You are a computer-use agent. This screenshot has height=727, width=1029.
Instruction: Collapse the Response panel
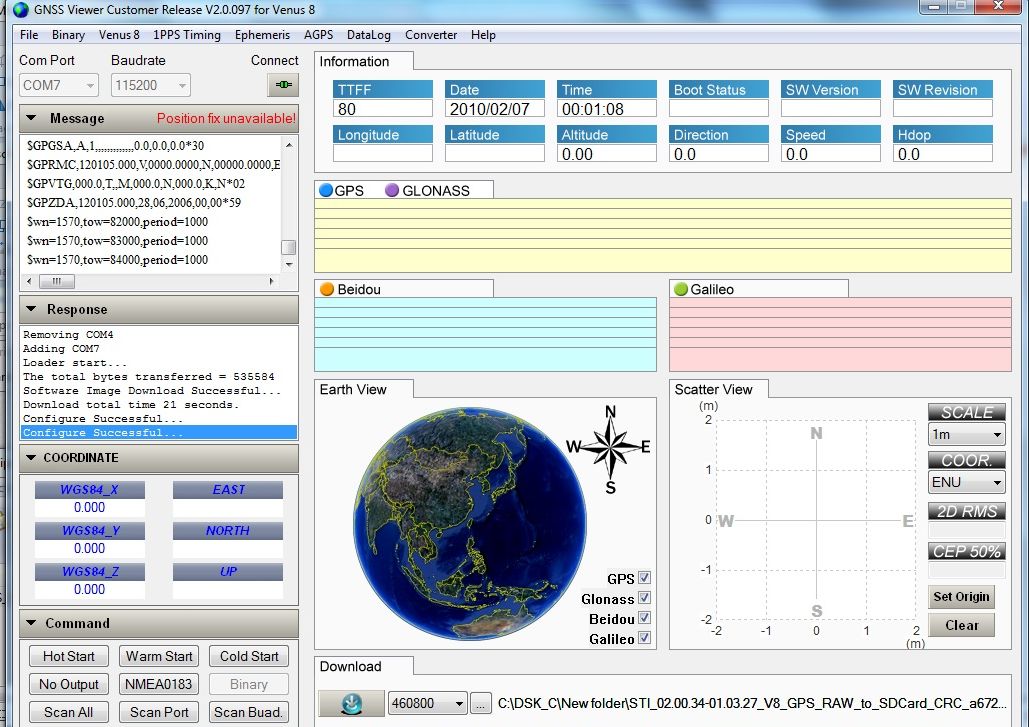pyautogui.click(x=31, y=309)
